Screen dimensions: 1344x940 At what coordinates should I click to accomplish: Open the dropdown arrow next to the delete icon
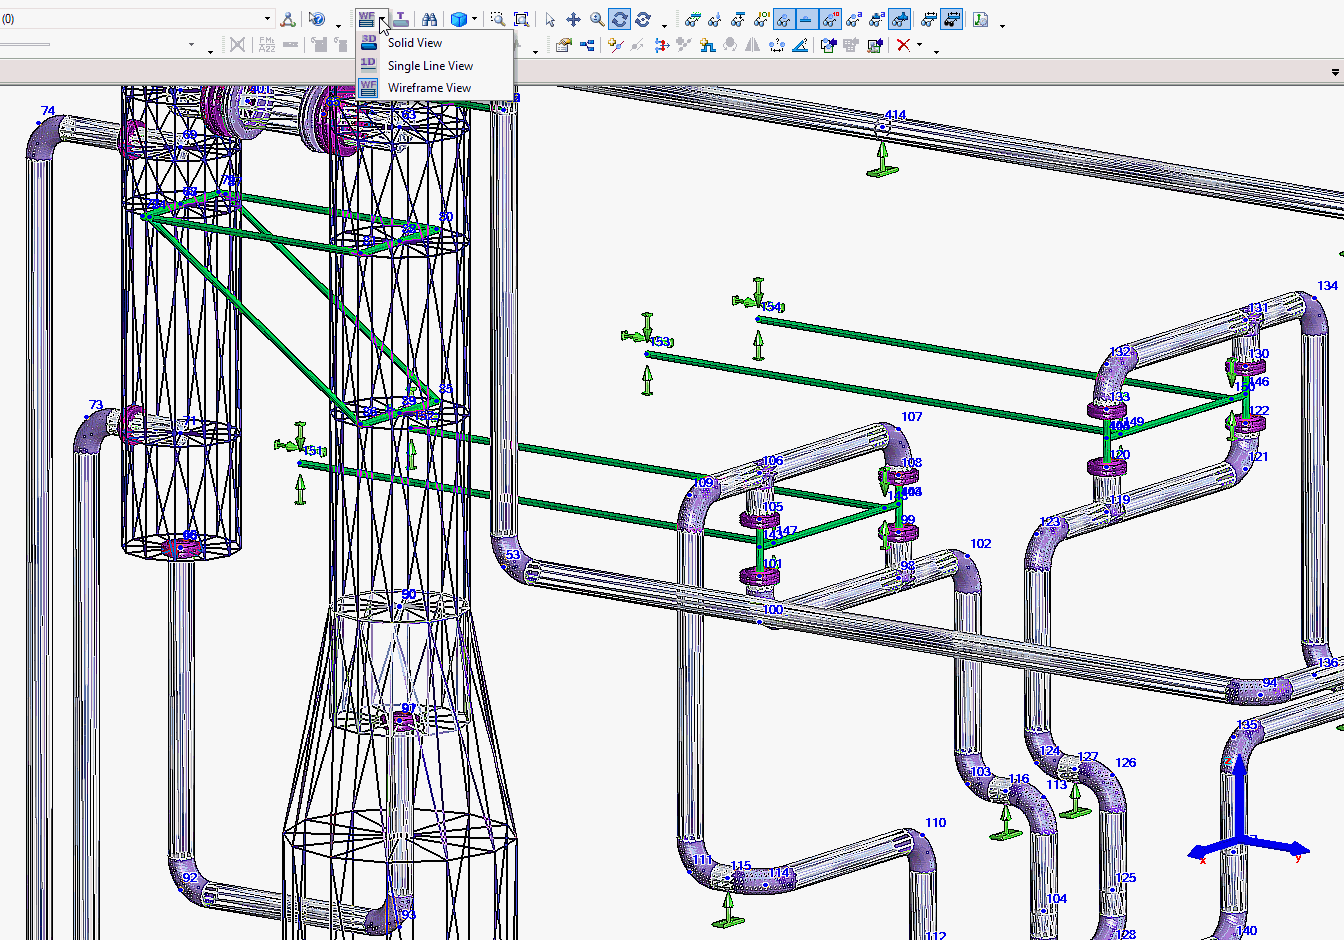[x=919, y=45]
